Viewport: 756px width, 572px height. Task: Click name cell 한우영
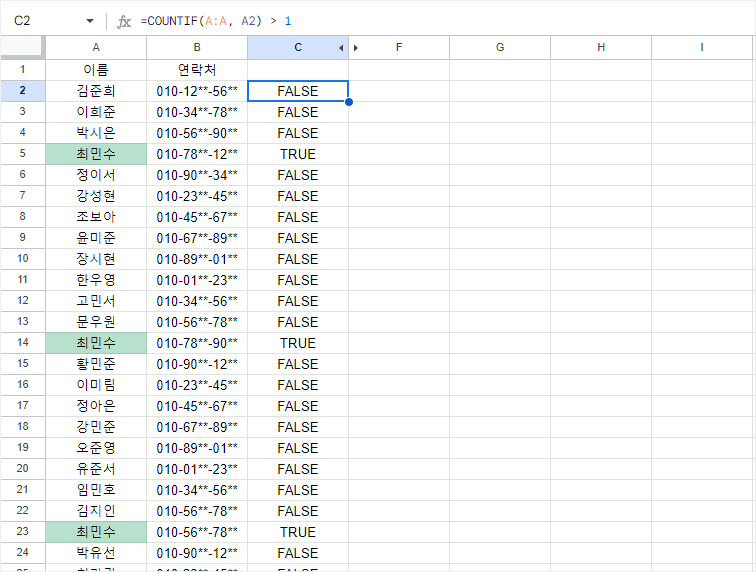click(96, 280)
